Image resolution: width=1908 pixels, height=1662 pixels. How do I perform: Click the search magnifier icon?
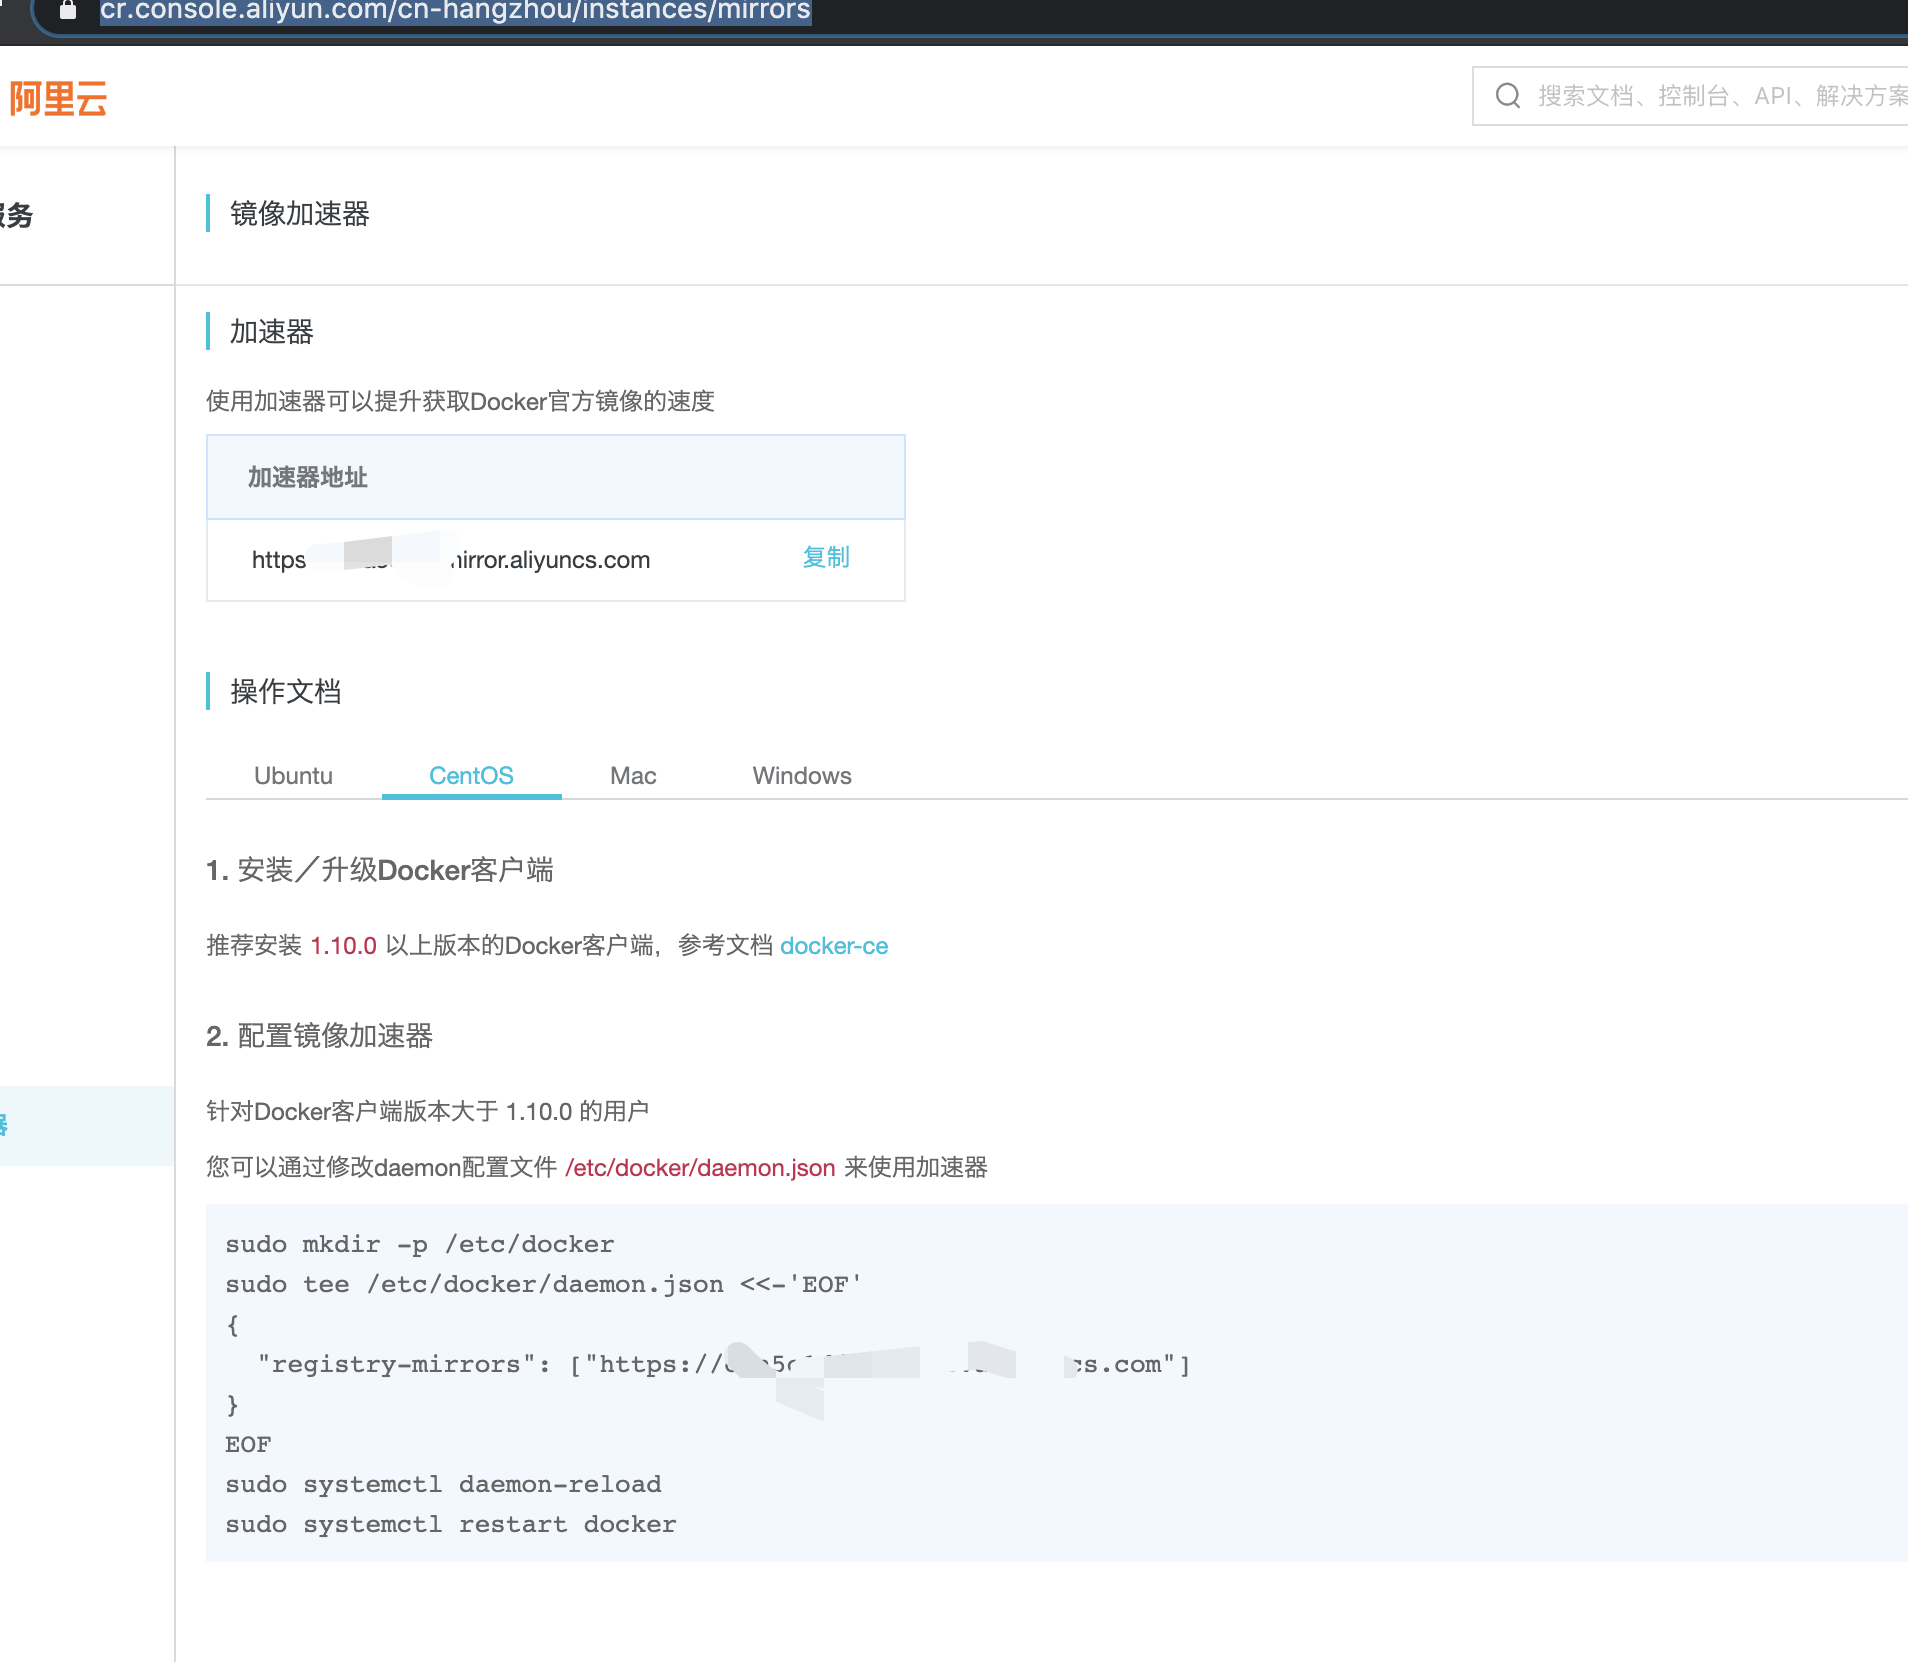click(1507, 96)
